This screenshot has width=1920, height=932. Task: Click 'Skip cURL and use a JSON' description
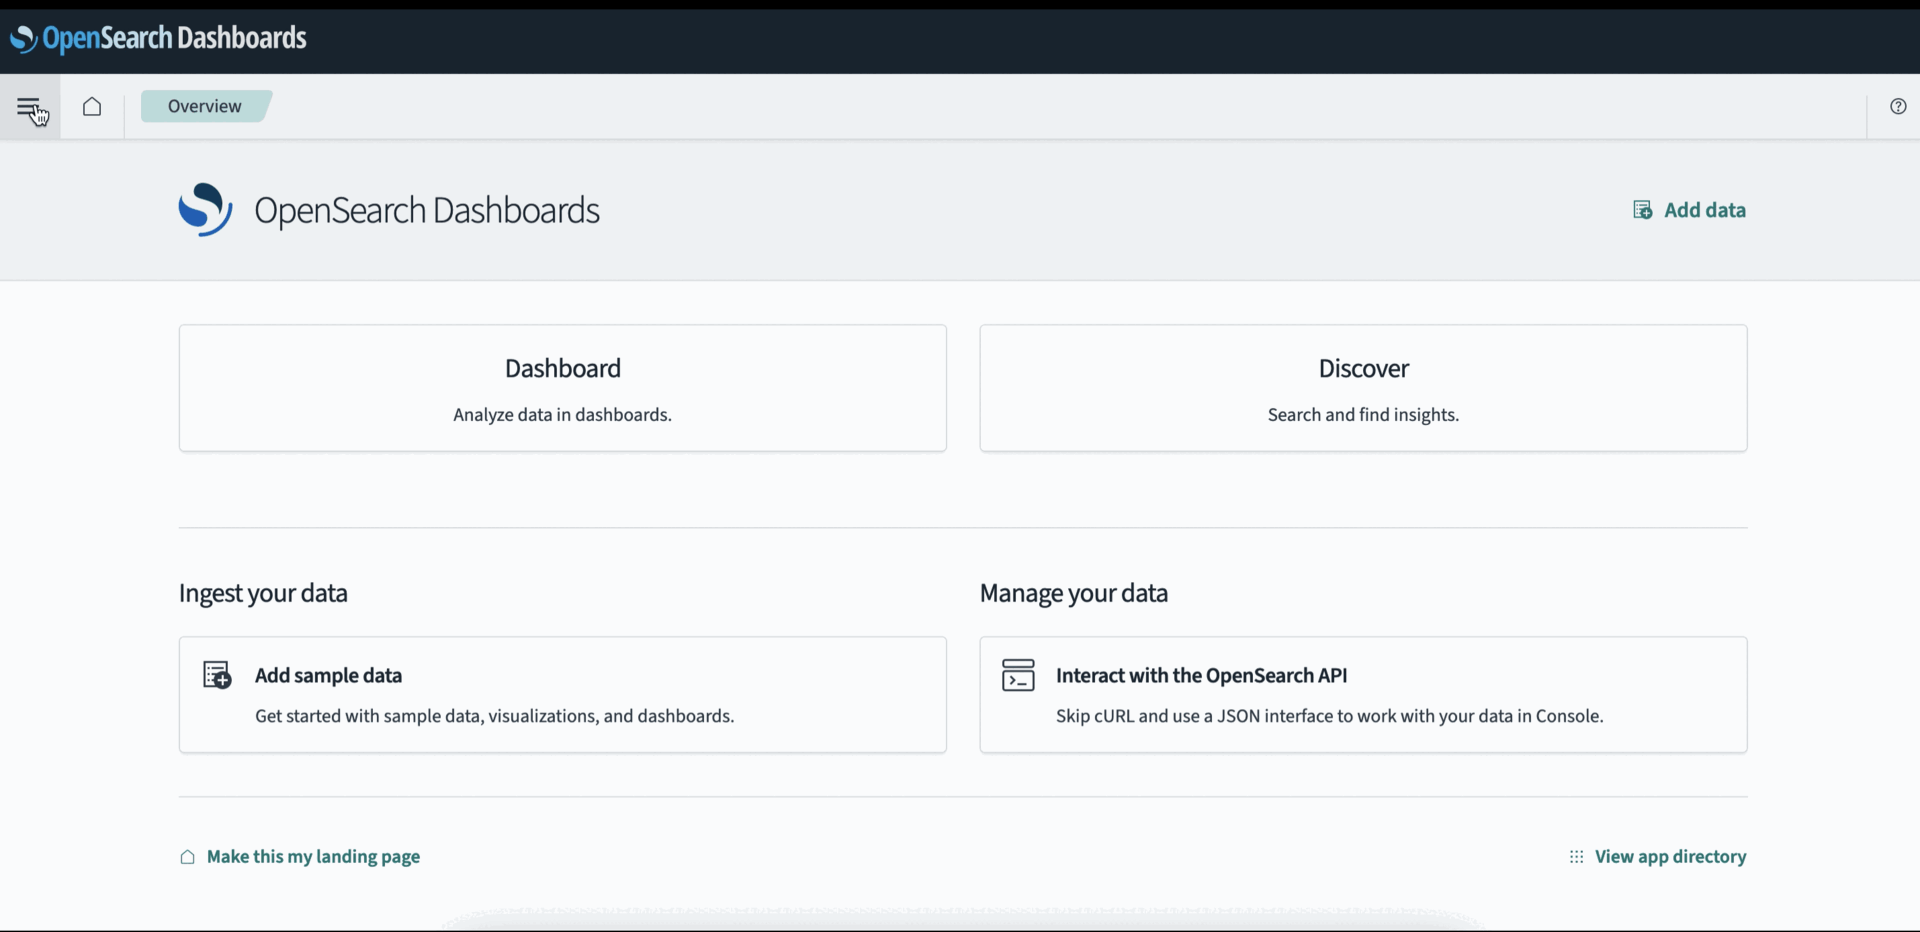click(x=1329, y=716)
